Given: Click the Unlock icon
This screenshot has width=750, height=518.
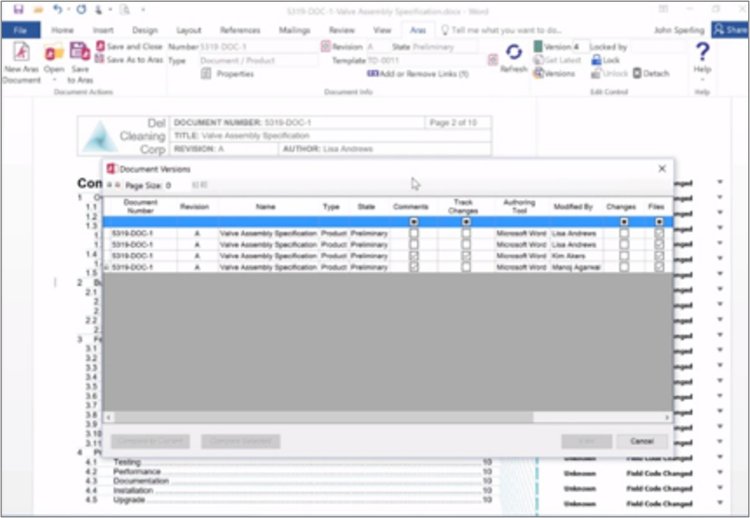Looking at the screenshot, I should click(x=596, y=73).
